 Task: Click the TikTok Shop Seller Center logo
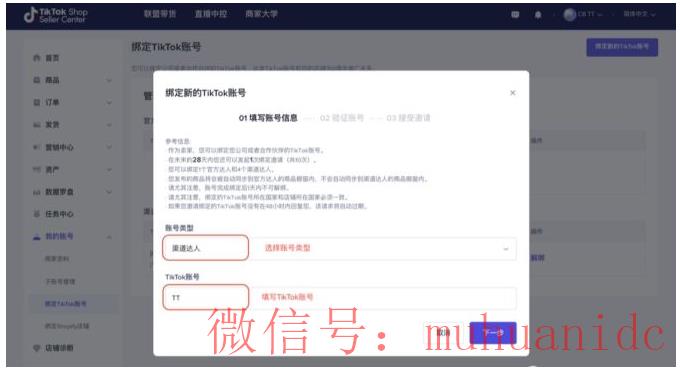pos(56,15)
